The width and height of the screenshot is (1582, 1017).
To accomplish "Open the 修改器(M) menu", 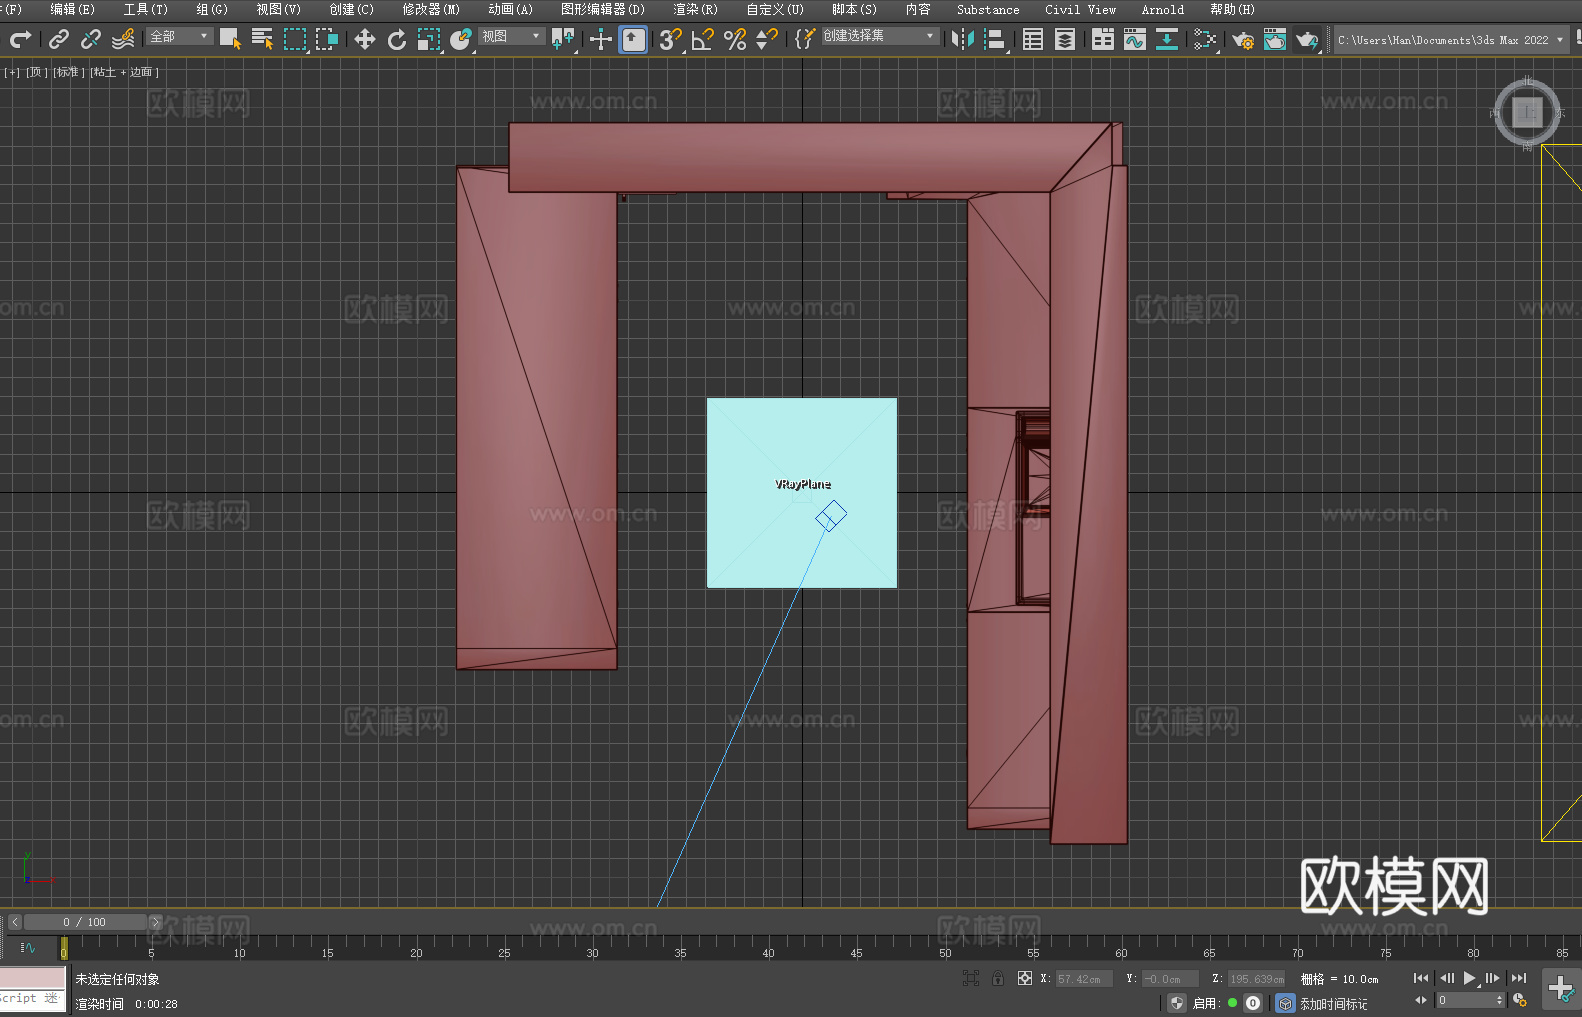I will pos(431,9).
